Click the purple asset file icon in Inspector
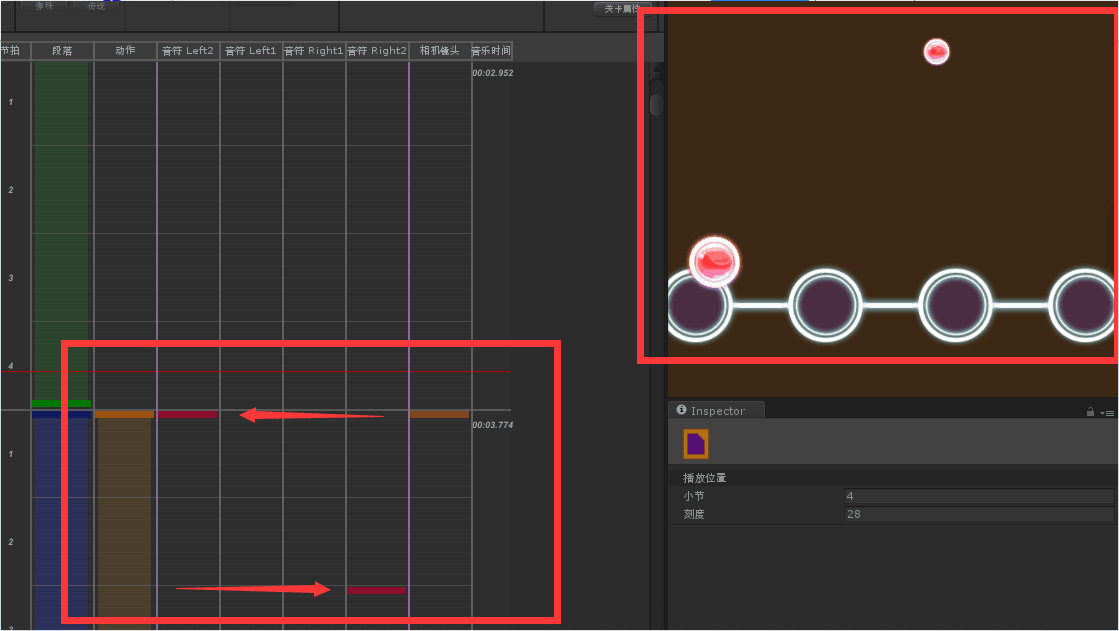 click(x=696, y=443)
